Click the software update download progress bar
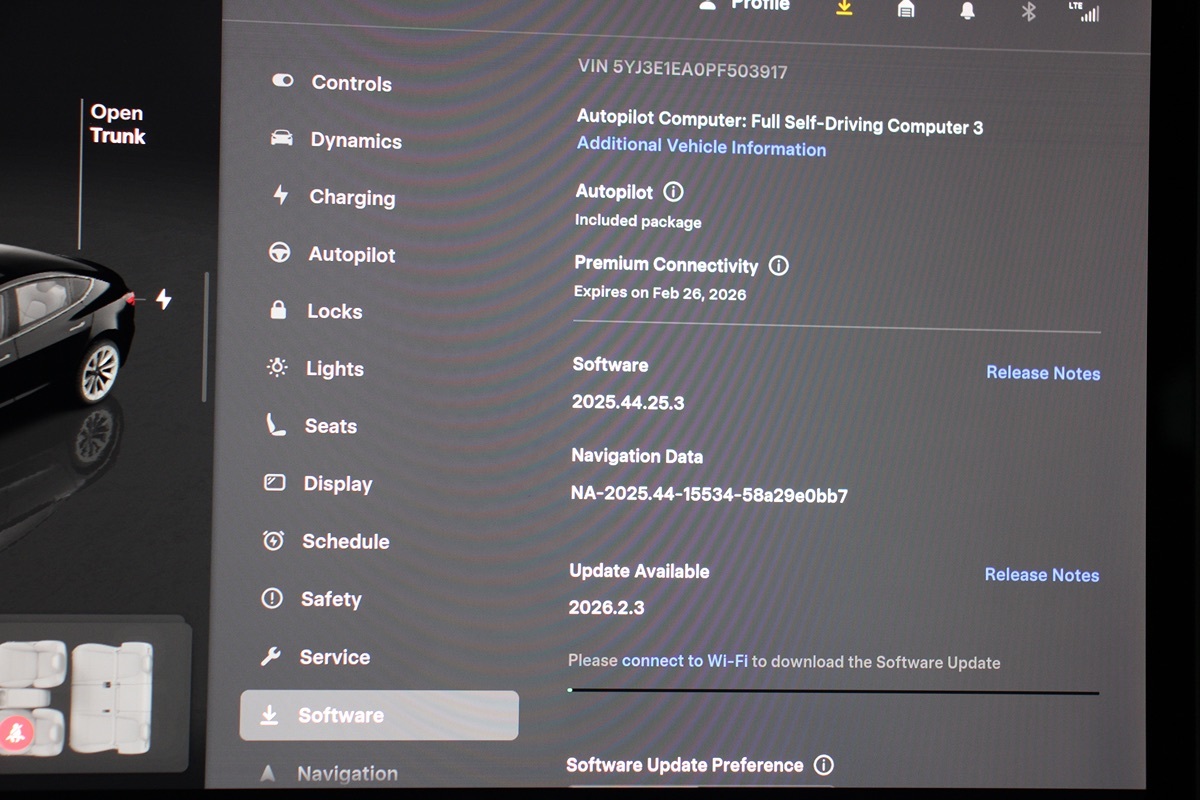 point(833,691)
